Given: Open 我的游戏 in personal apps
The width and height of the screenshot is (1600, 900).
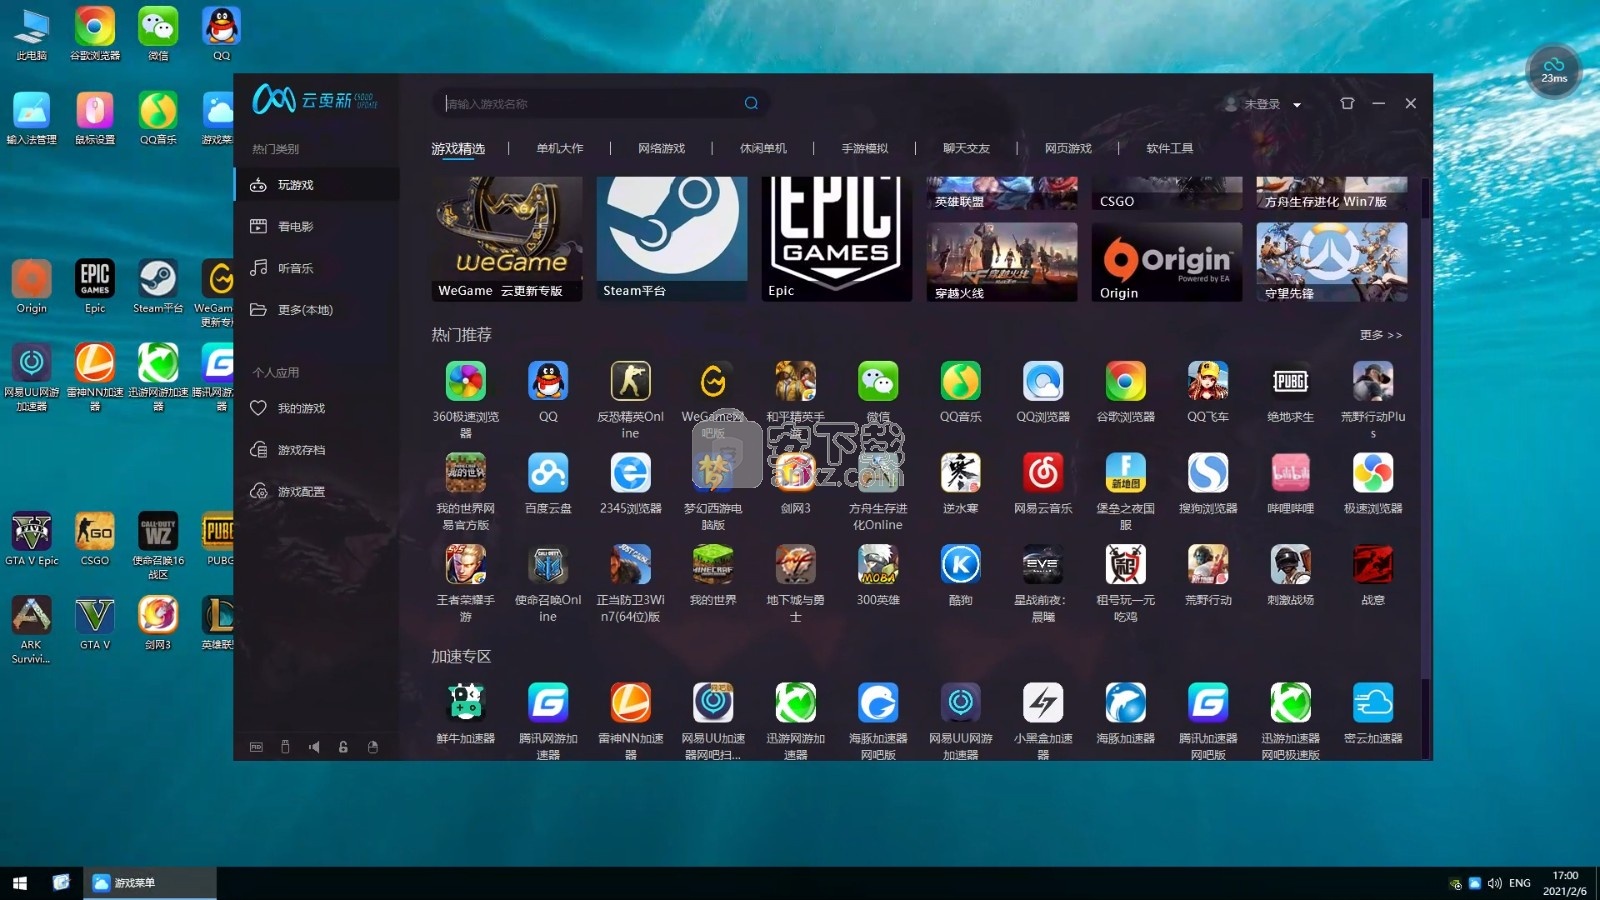Looking at the screenshot, I should pos(317,408).
